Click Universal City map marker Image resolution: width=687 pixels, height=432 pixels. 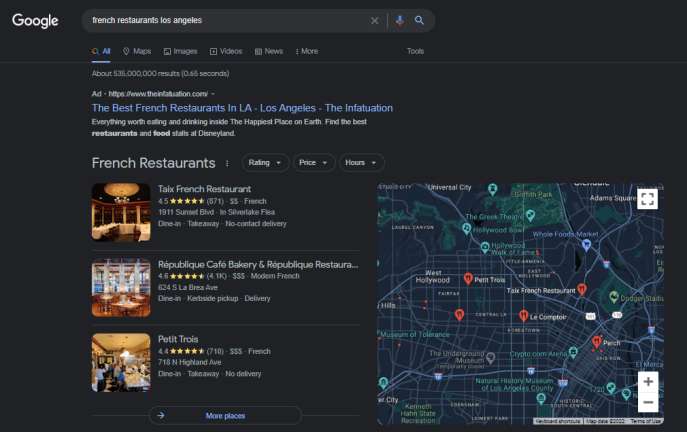[x=492, y=189]
